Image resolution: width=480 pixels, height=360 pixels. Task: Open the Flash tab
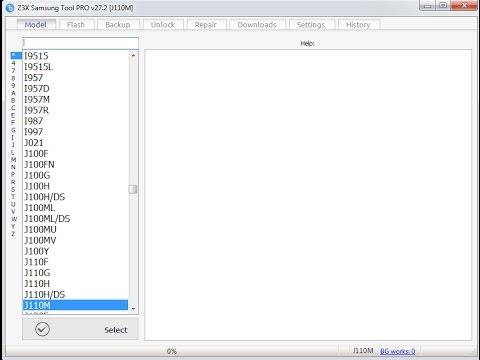pyautogui.click(x=76, y=25)
